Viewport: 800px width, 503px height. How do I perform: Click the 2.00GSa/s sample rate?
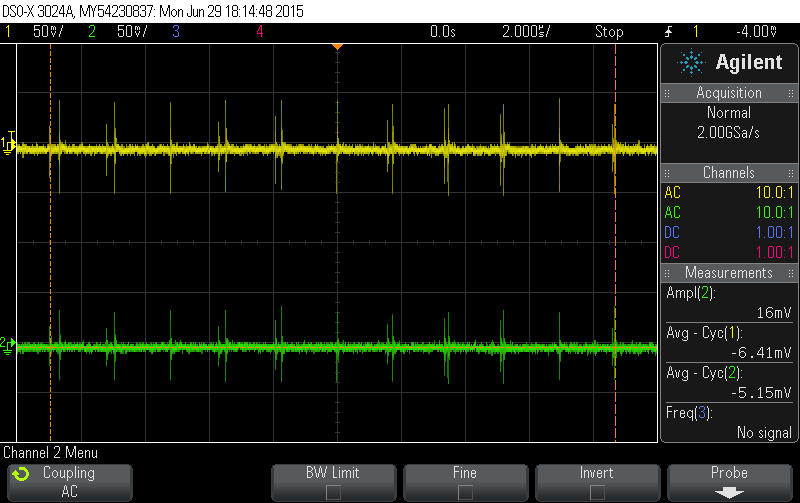729,133
